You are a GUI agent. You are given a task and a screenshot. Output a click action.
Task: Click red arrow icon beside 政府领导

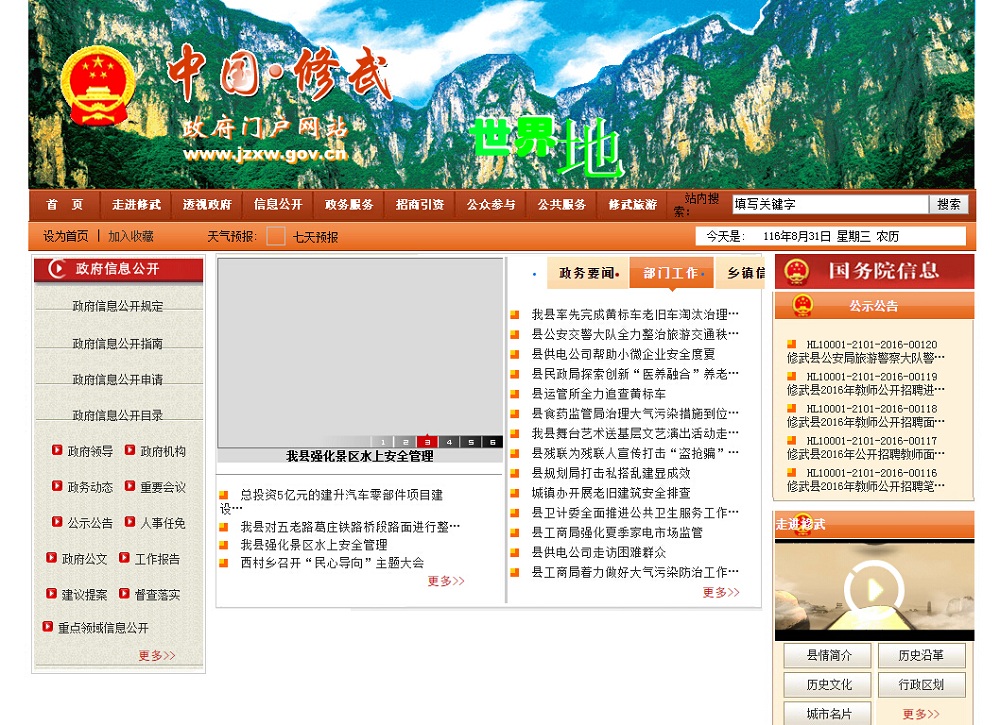tap(57, 450)
